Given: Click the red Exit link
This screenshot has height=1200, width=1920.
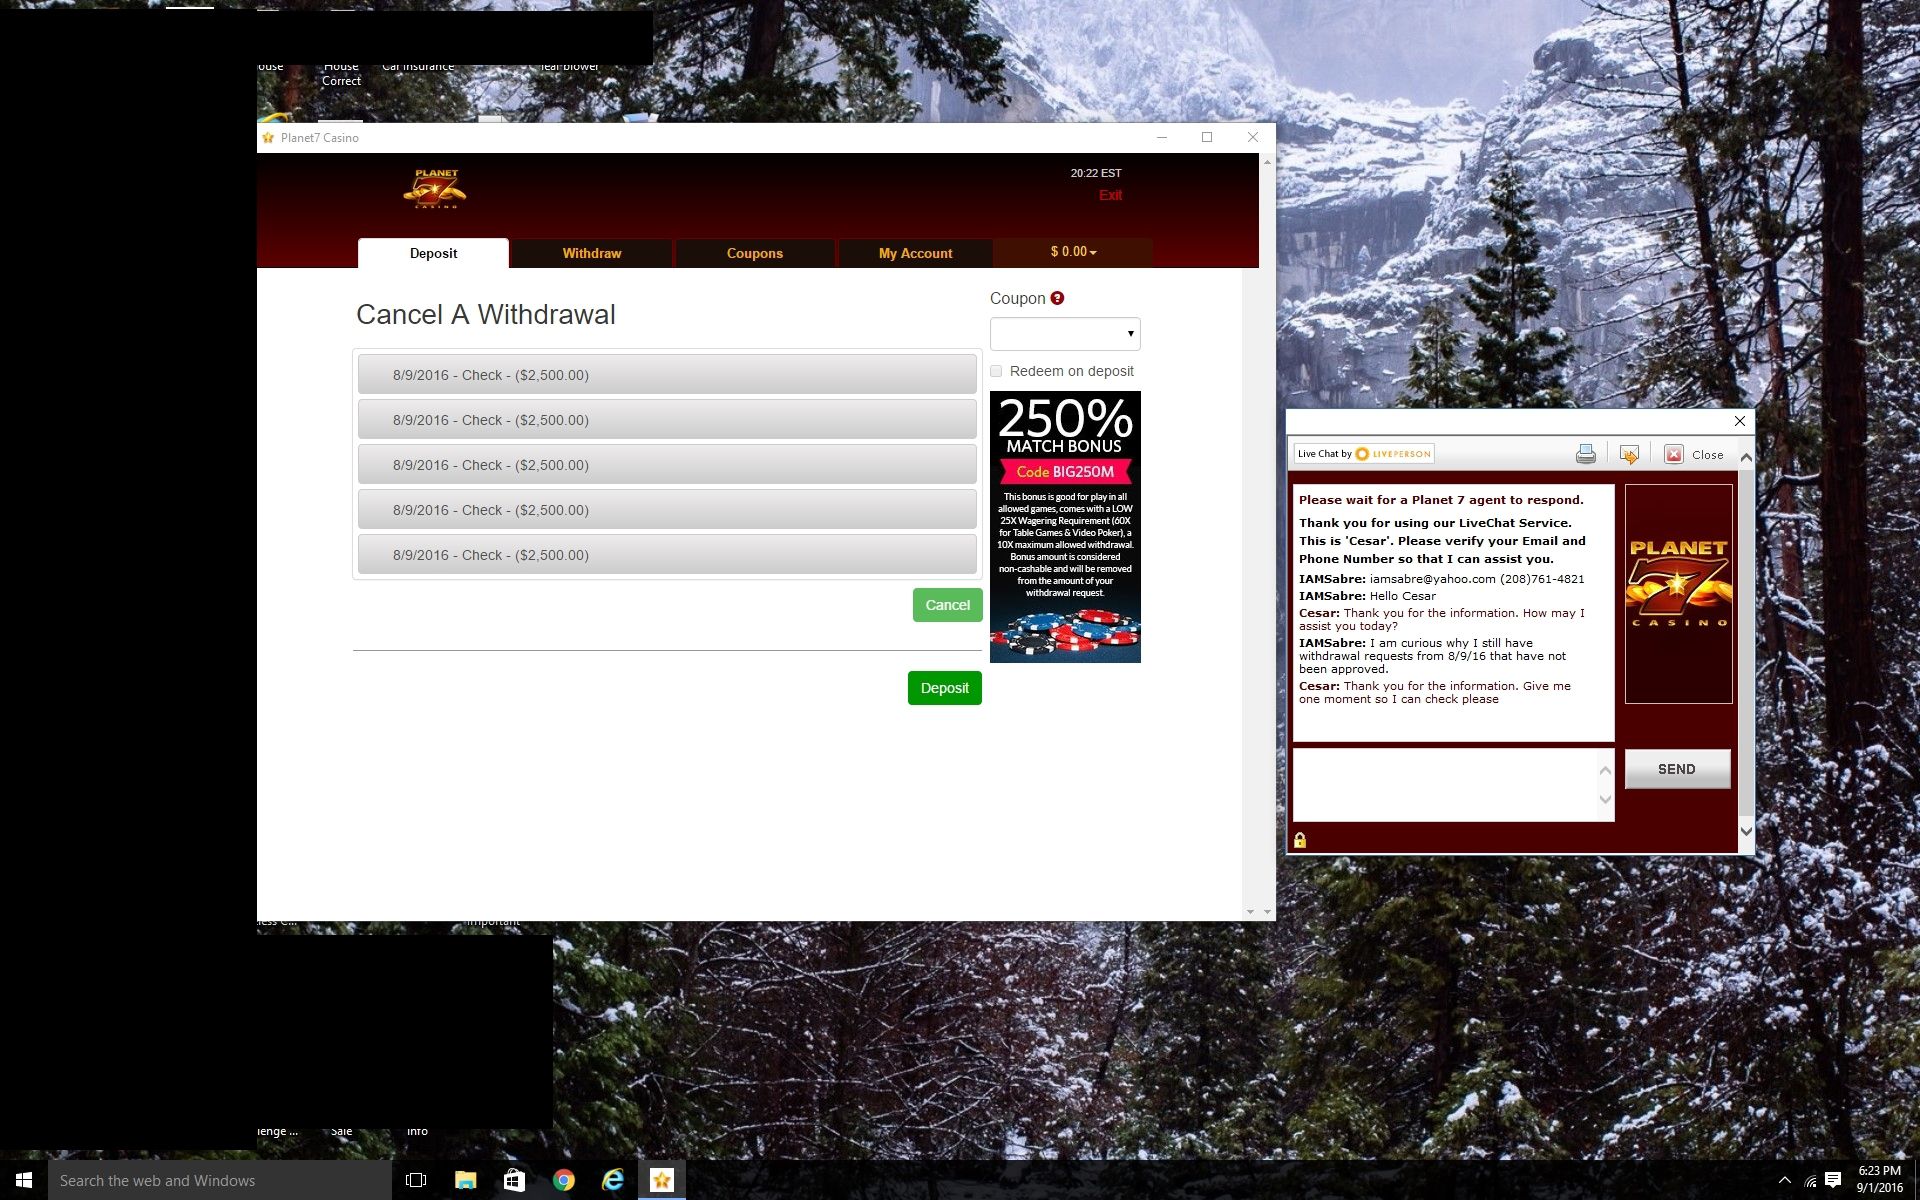Looking at the screenshot, I should click(x=1110, y=195).
